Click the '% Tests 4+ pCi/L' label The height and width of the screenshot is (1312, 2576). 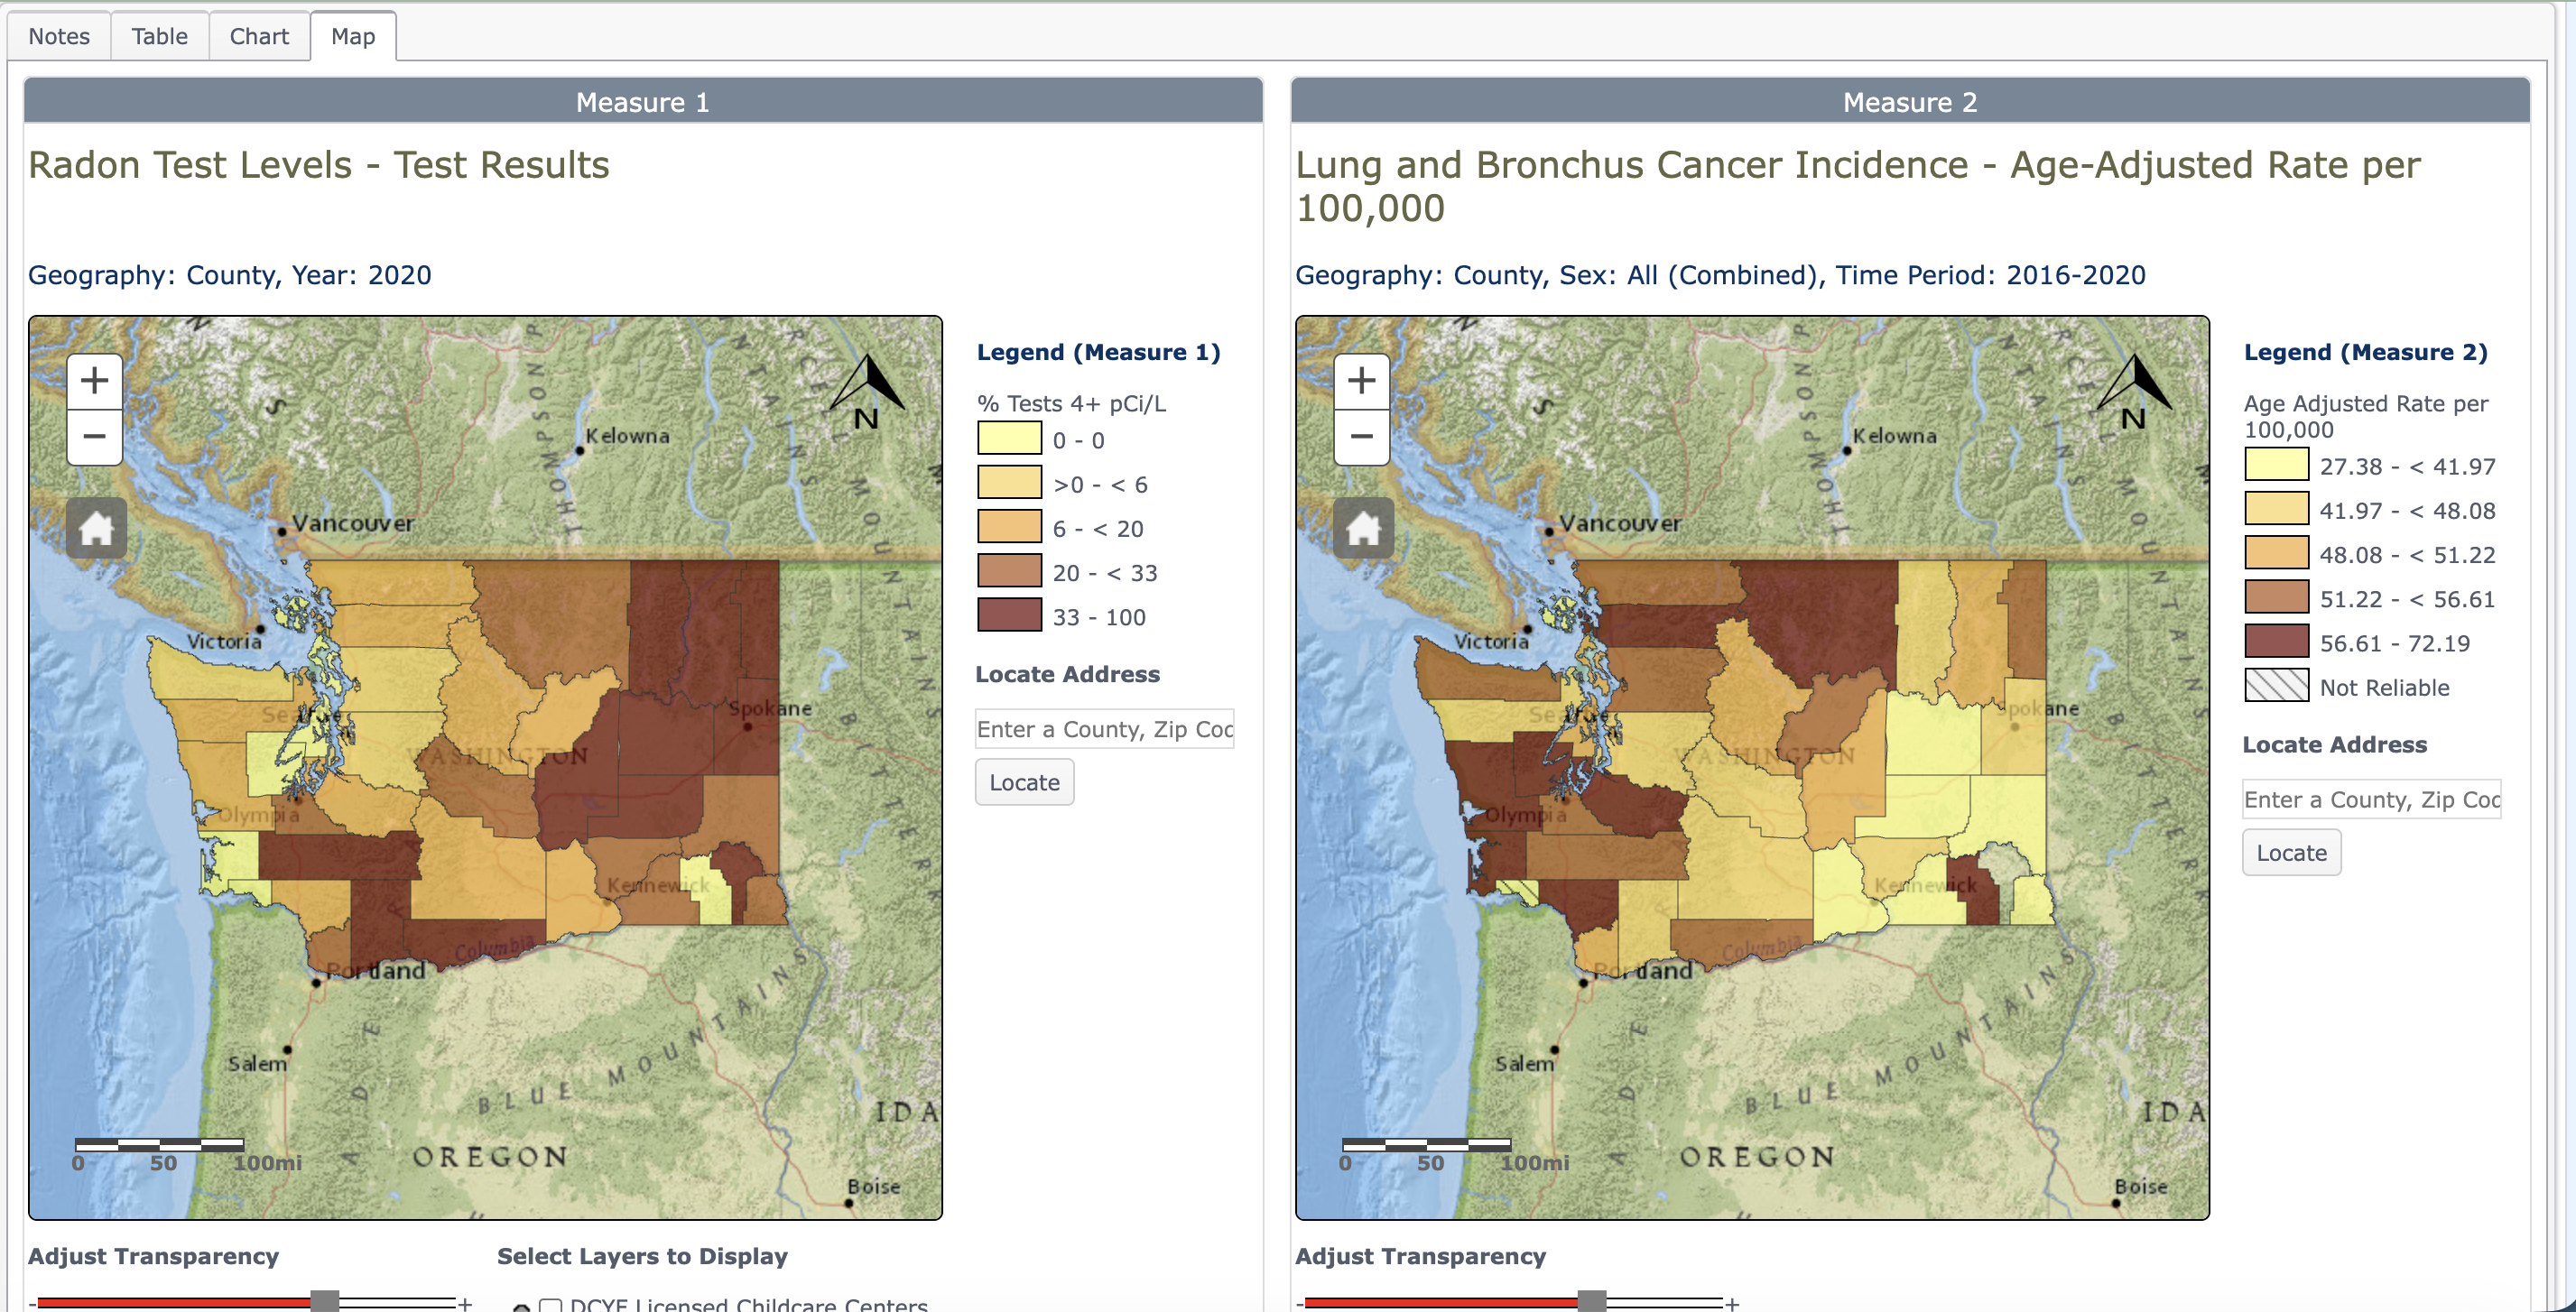(x=1071, y=403)
